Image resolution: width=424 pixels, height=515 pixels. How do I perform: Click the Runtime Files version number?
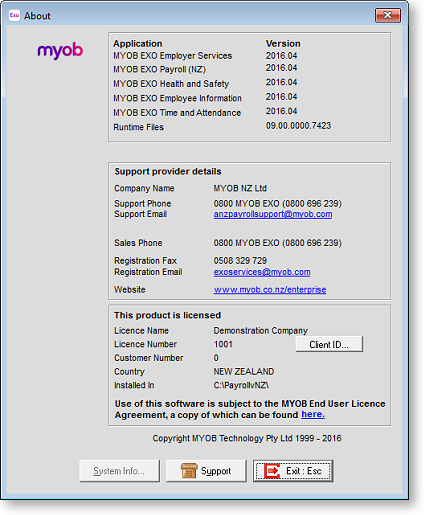pos(298,126)
